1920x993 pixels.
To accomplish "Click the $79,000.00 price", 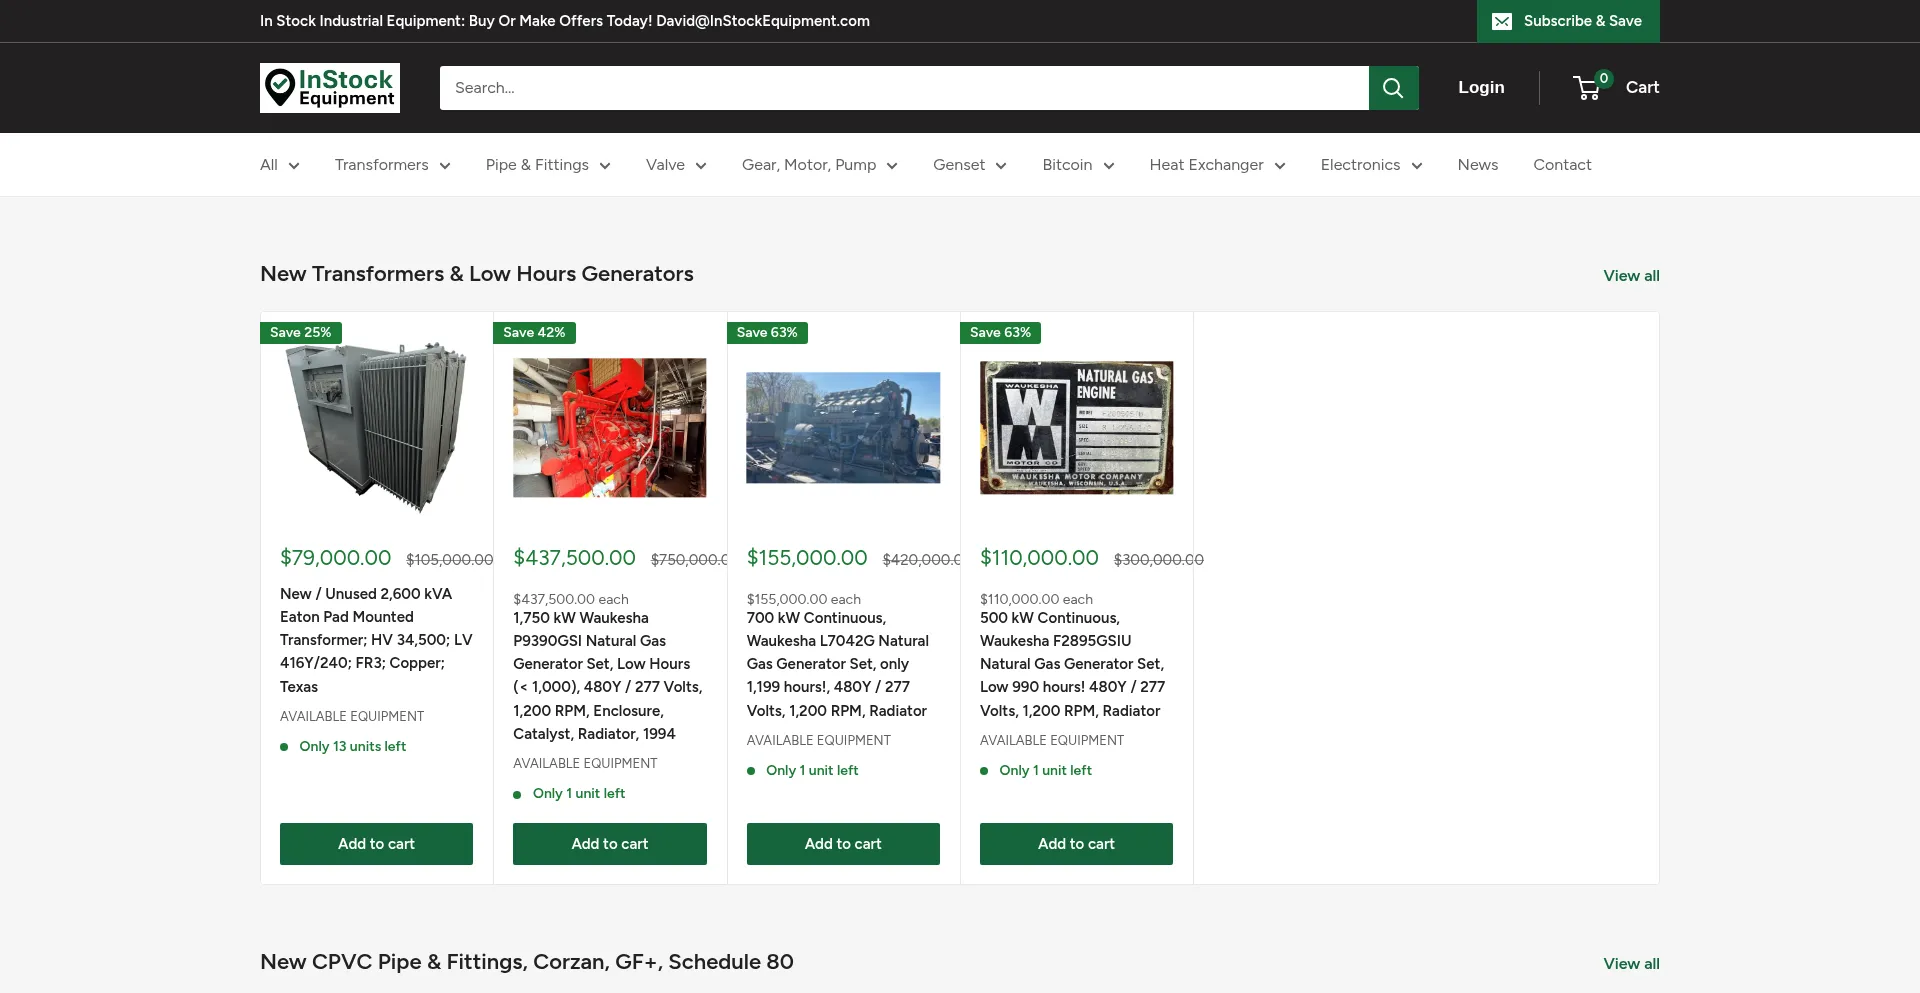I will (x=335, y=558).
